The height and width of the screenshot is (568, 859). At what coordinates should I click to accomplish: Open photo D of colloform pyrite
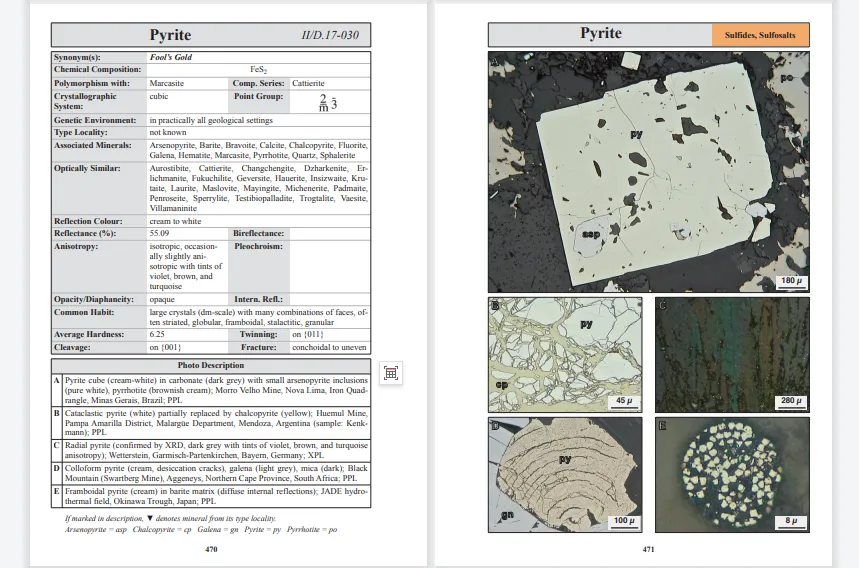click(565, 474)
